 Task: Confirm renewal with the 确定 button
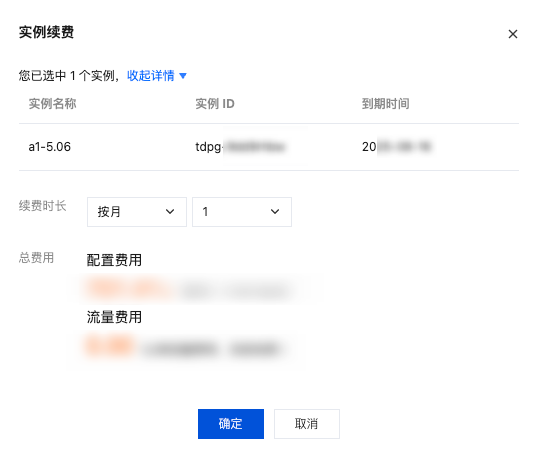point(231,424)
